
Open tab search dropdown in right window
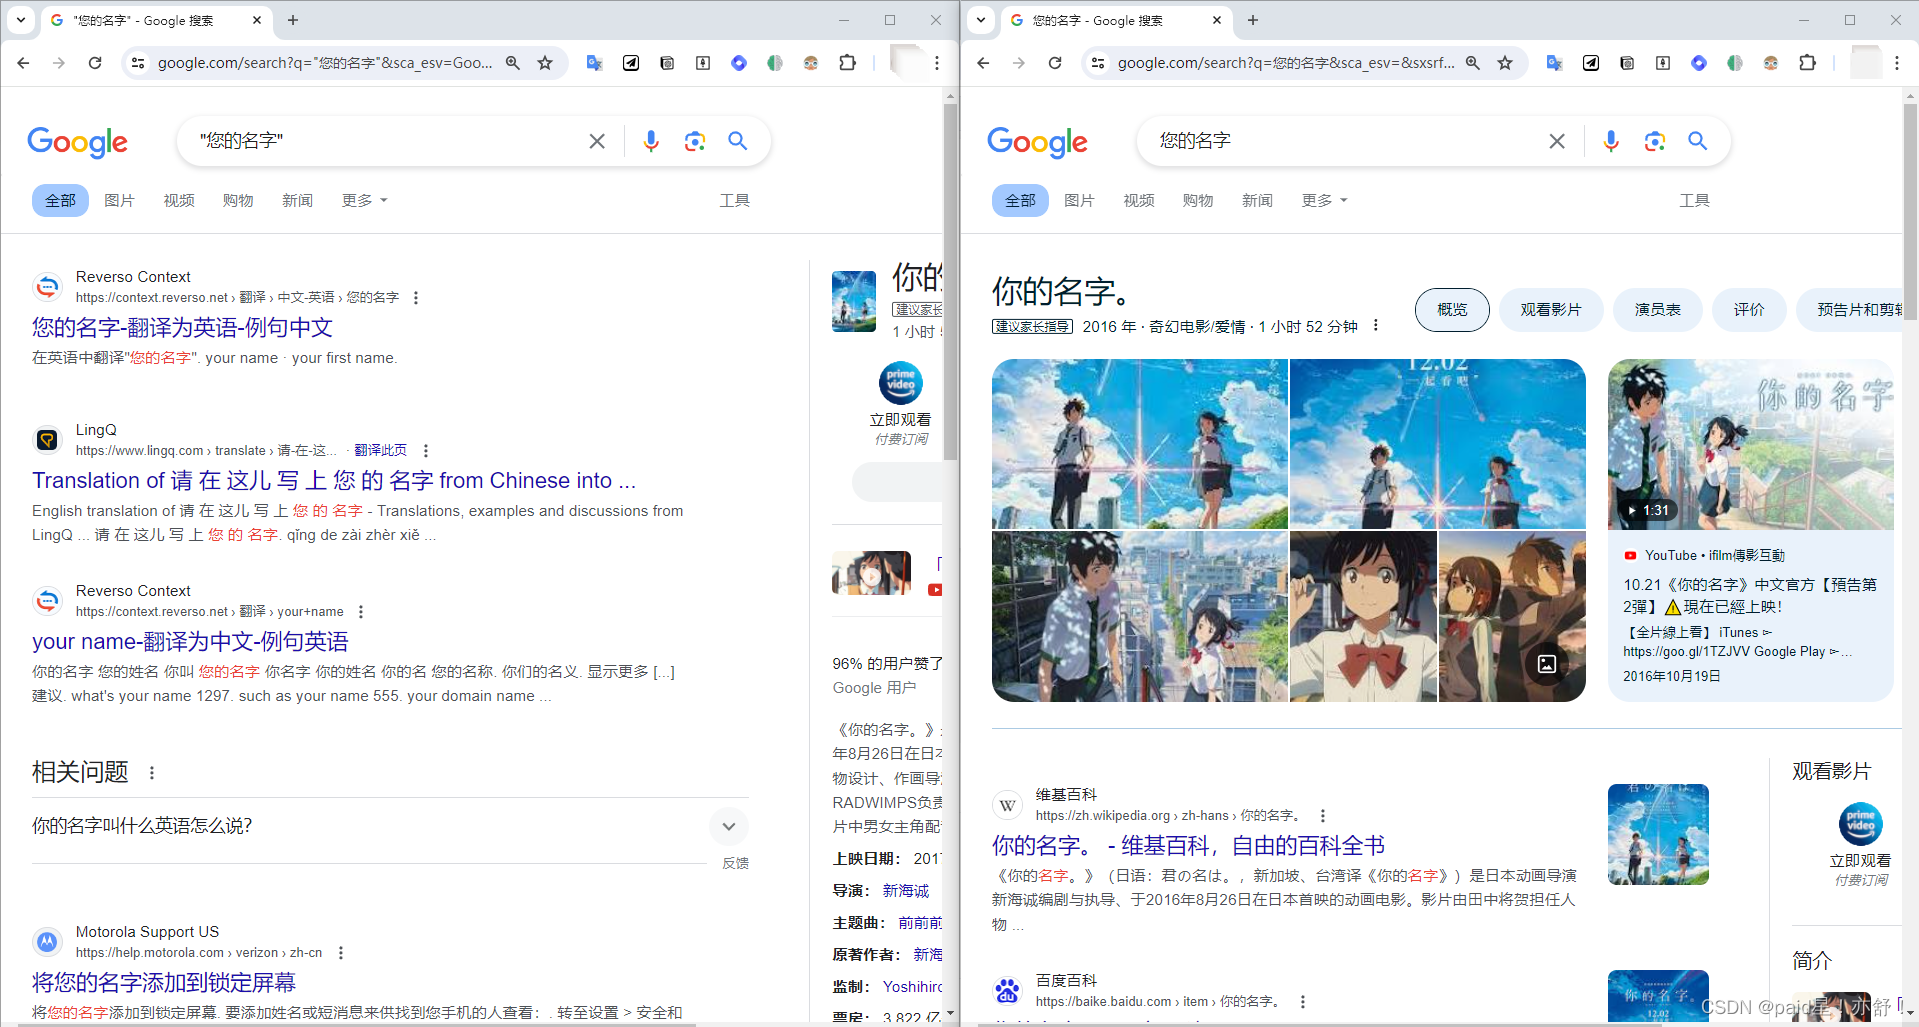981,20
